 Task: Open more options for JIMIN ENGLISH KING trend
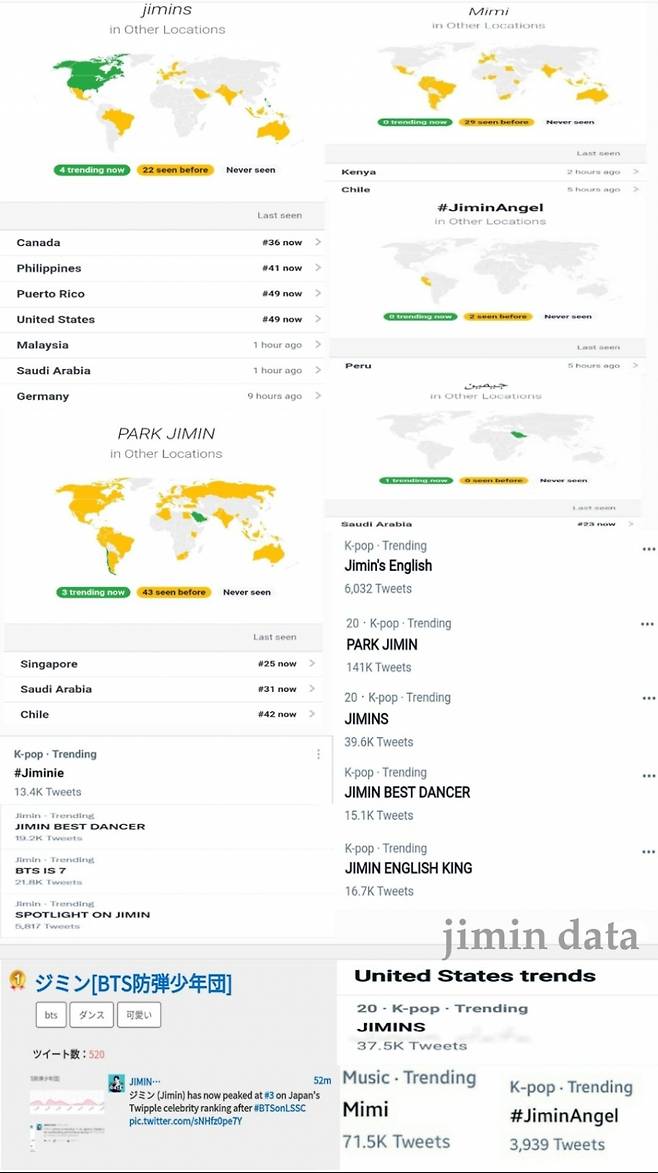[648, 851]
